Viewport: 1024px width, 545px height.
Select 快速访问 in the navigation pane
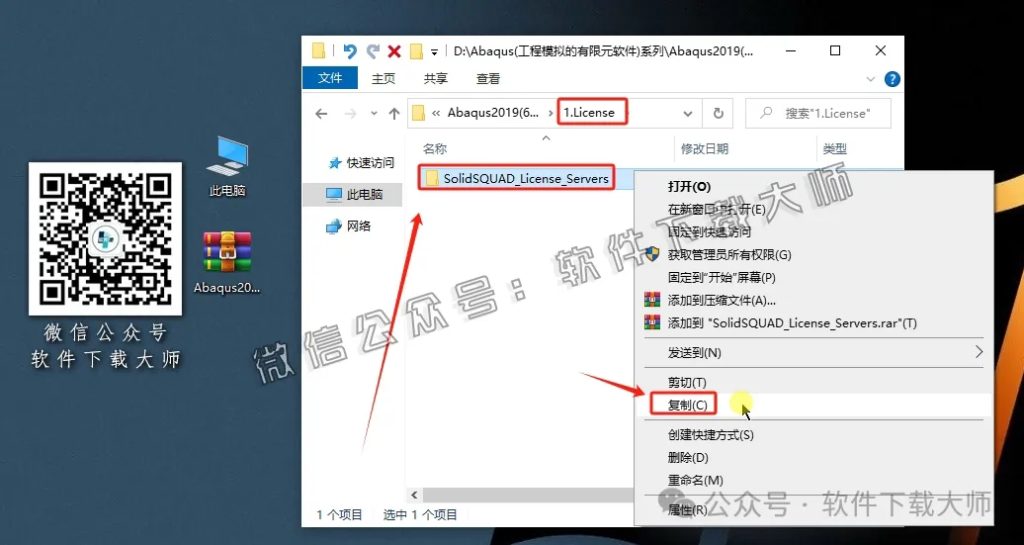click(362, 163)
